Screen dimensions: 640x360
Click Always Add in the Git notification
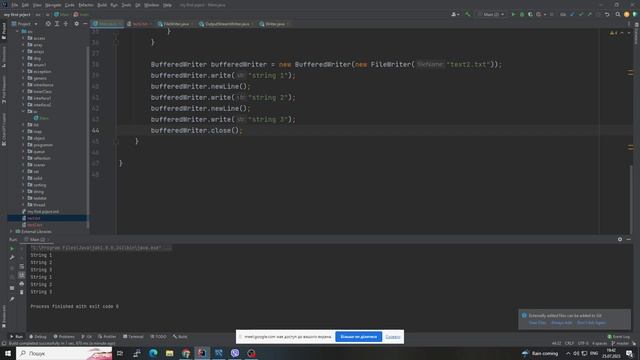coord(562,323)
